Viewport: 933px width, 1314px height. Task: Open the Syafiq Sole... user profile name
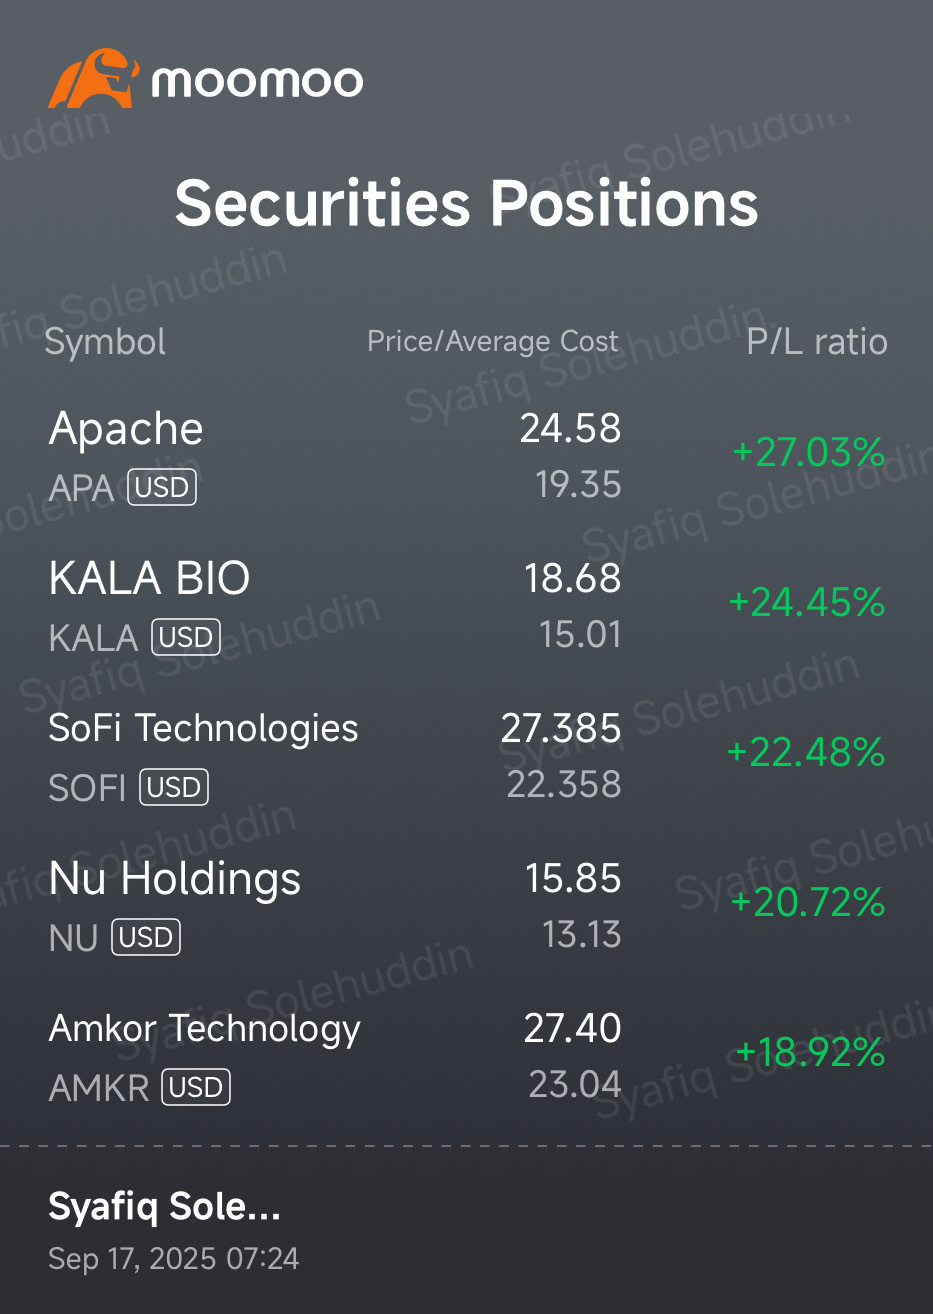pos(164,1207)
